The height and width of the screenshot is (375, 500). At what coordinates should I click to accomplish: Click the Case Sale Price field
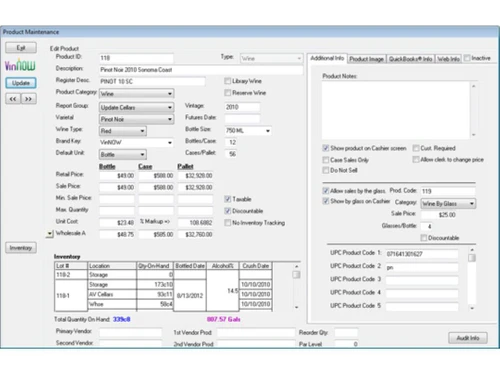click(156, 187)
